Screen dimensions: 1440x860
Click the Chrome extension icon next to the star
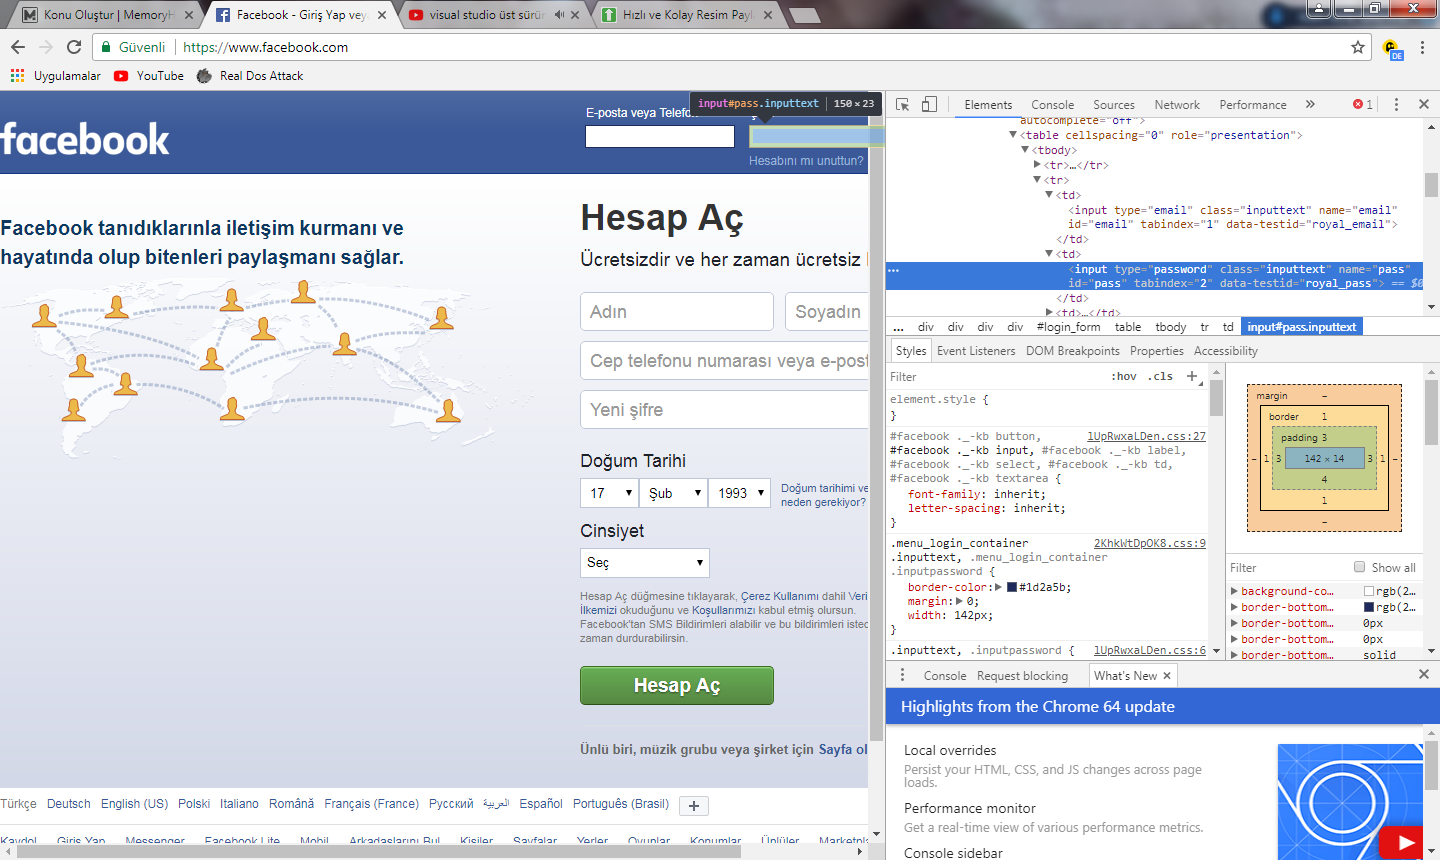tap(1391, 48)
